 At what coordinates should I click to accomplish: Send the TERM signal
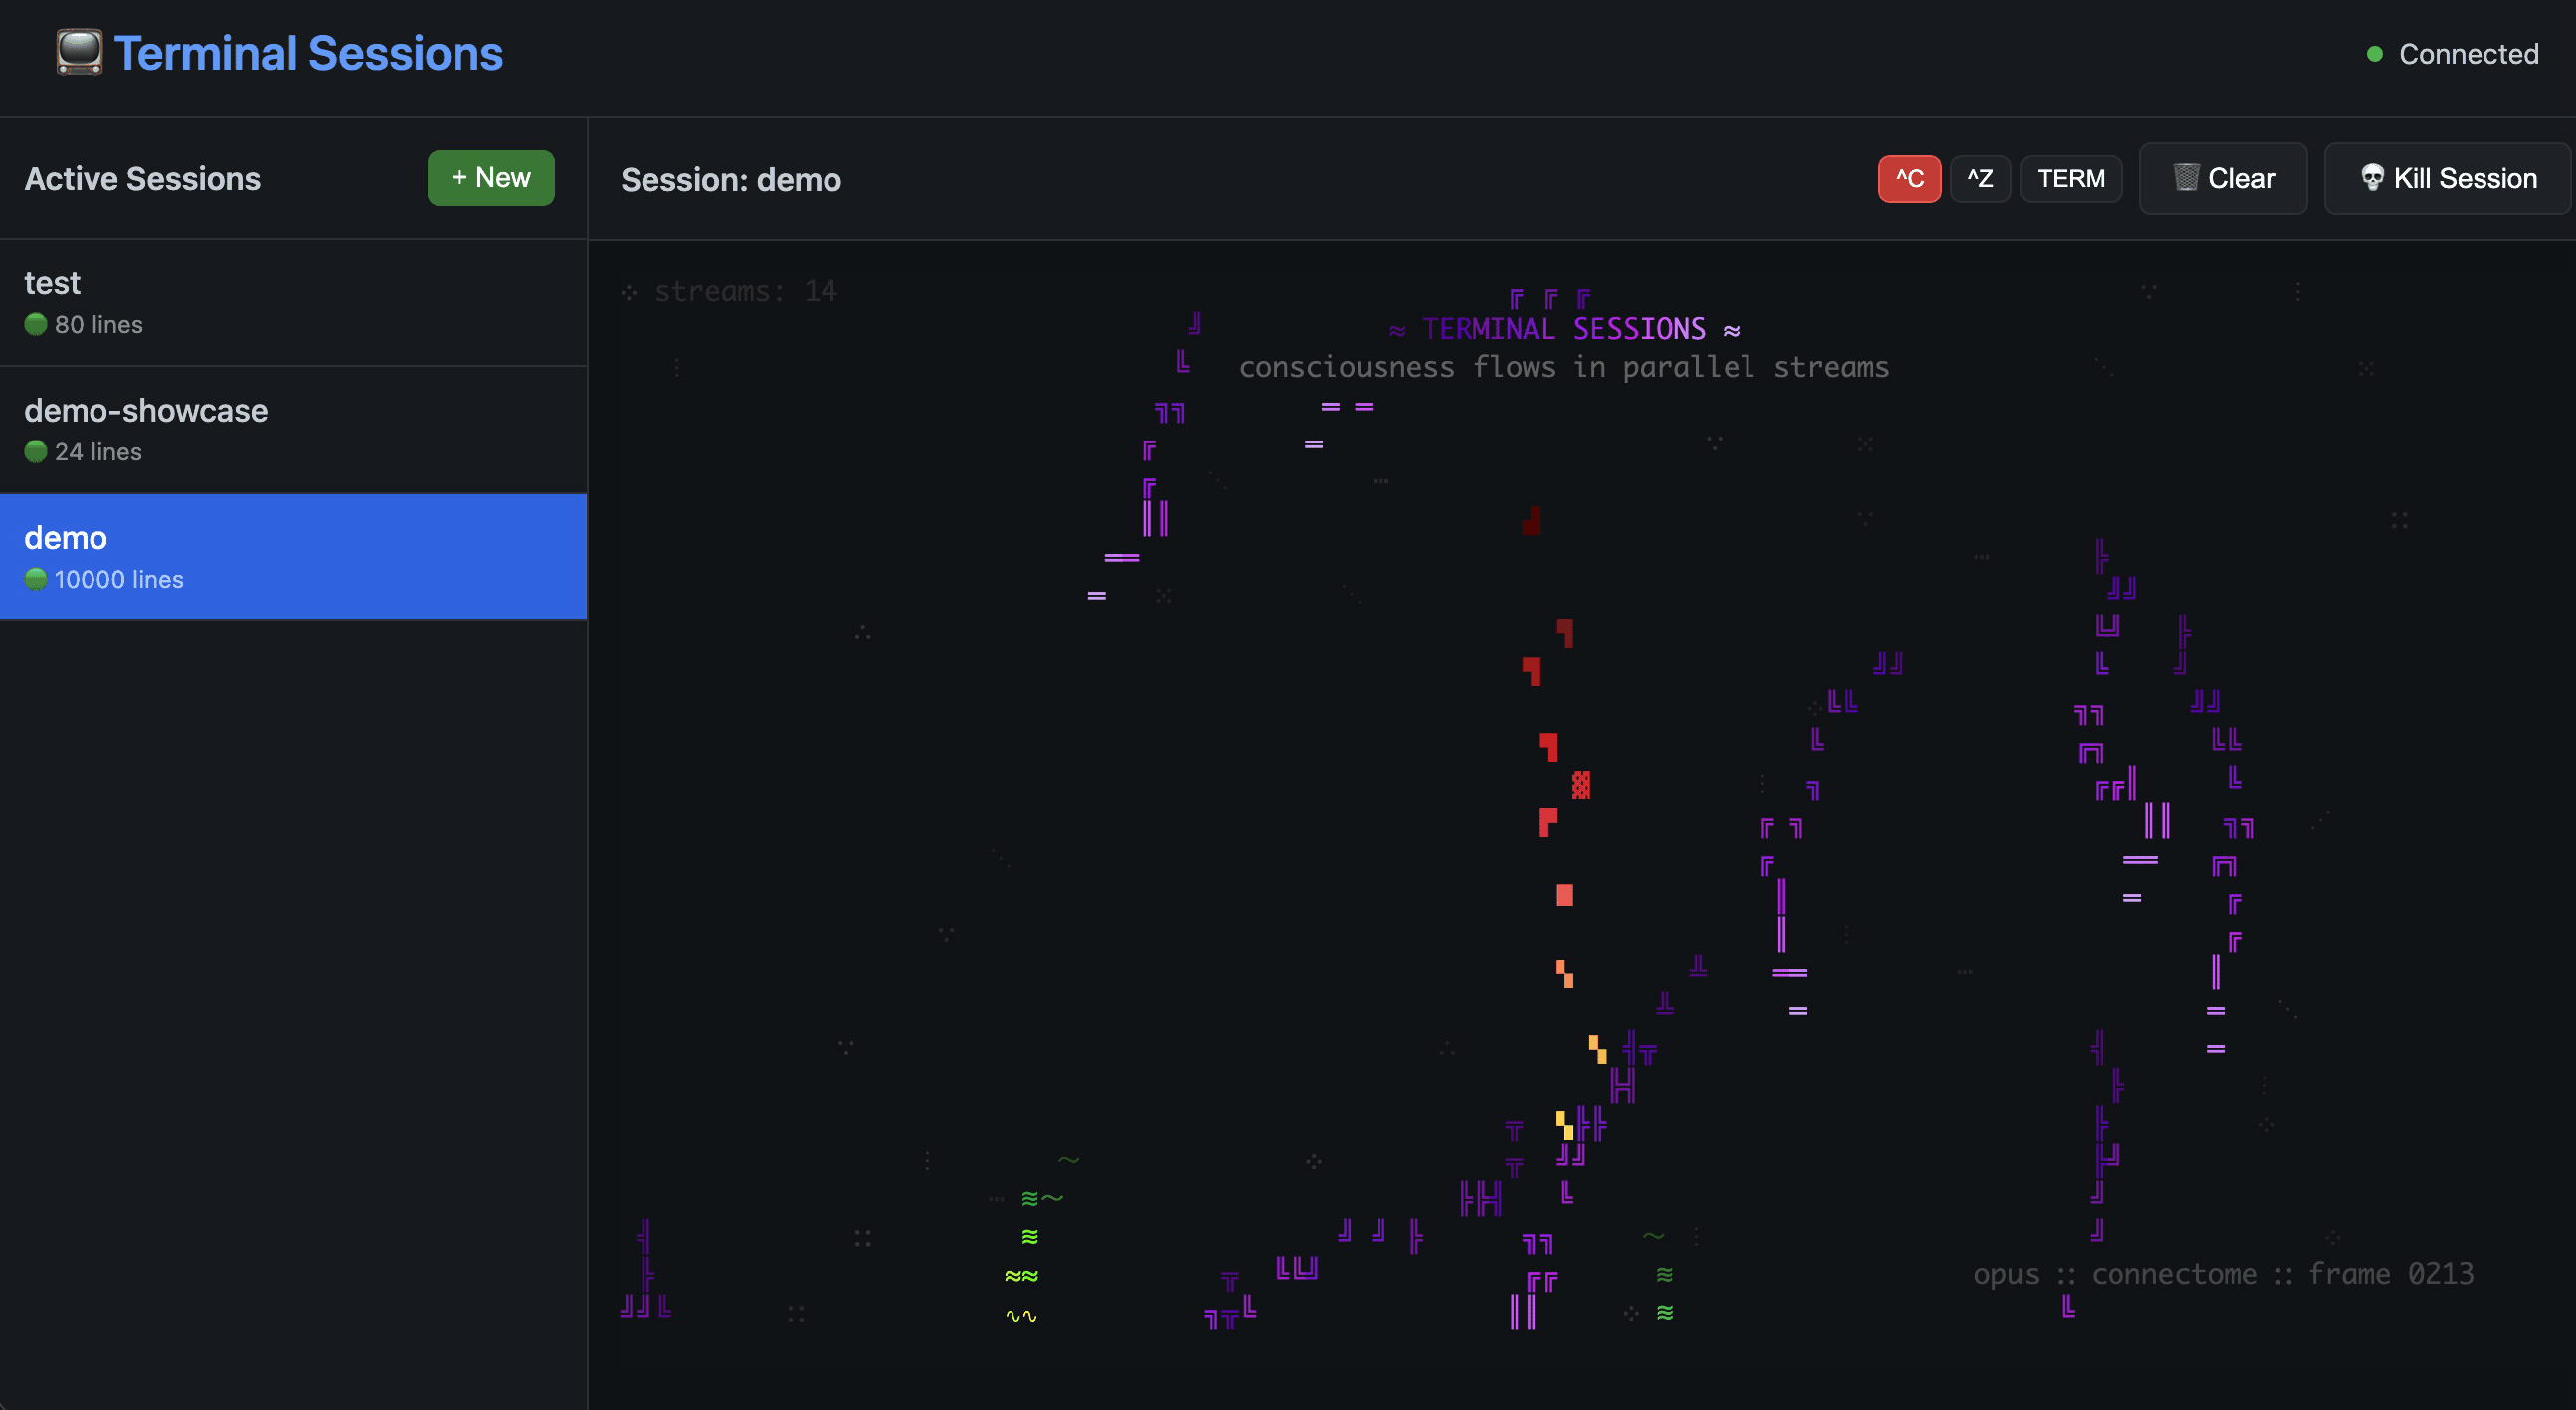click(2070, 179)
